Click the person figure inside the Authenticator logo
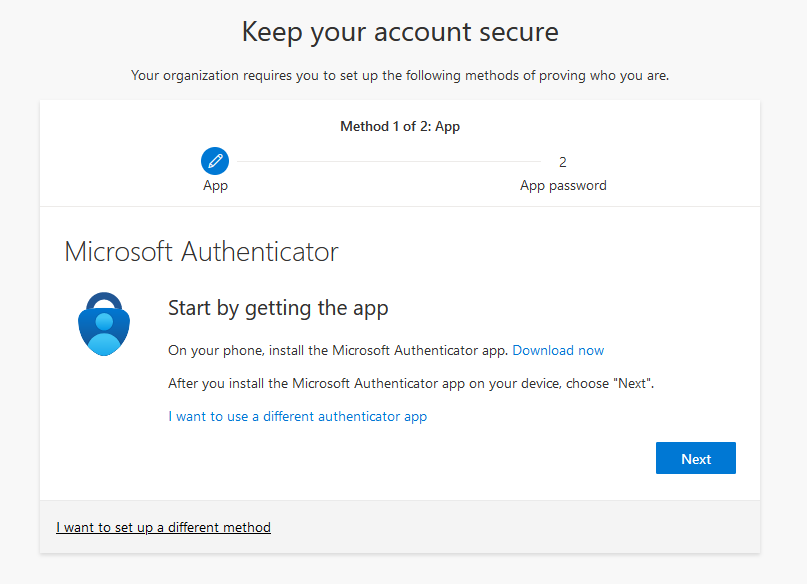Screen dimensions: 807x584 (x=104, y=333)
